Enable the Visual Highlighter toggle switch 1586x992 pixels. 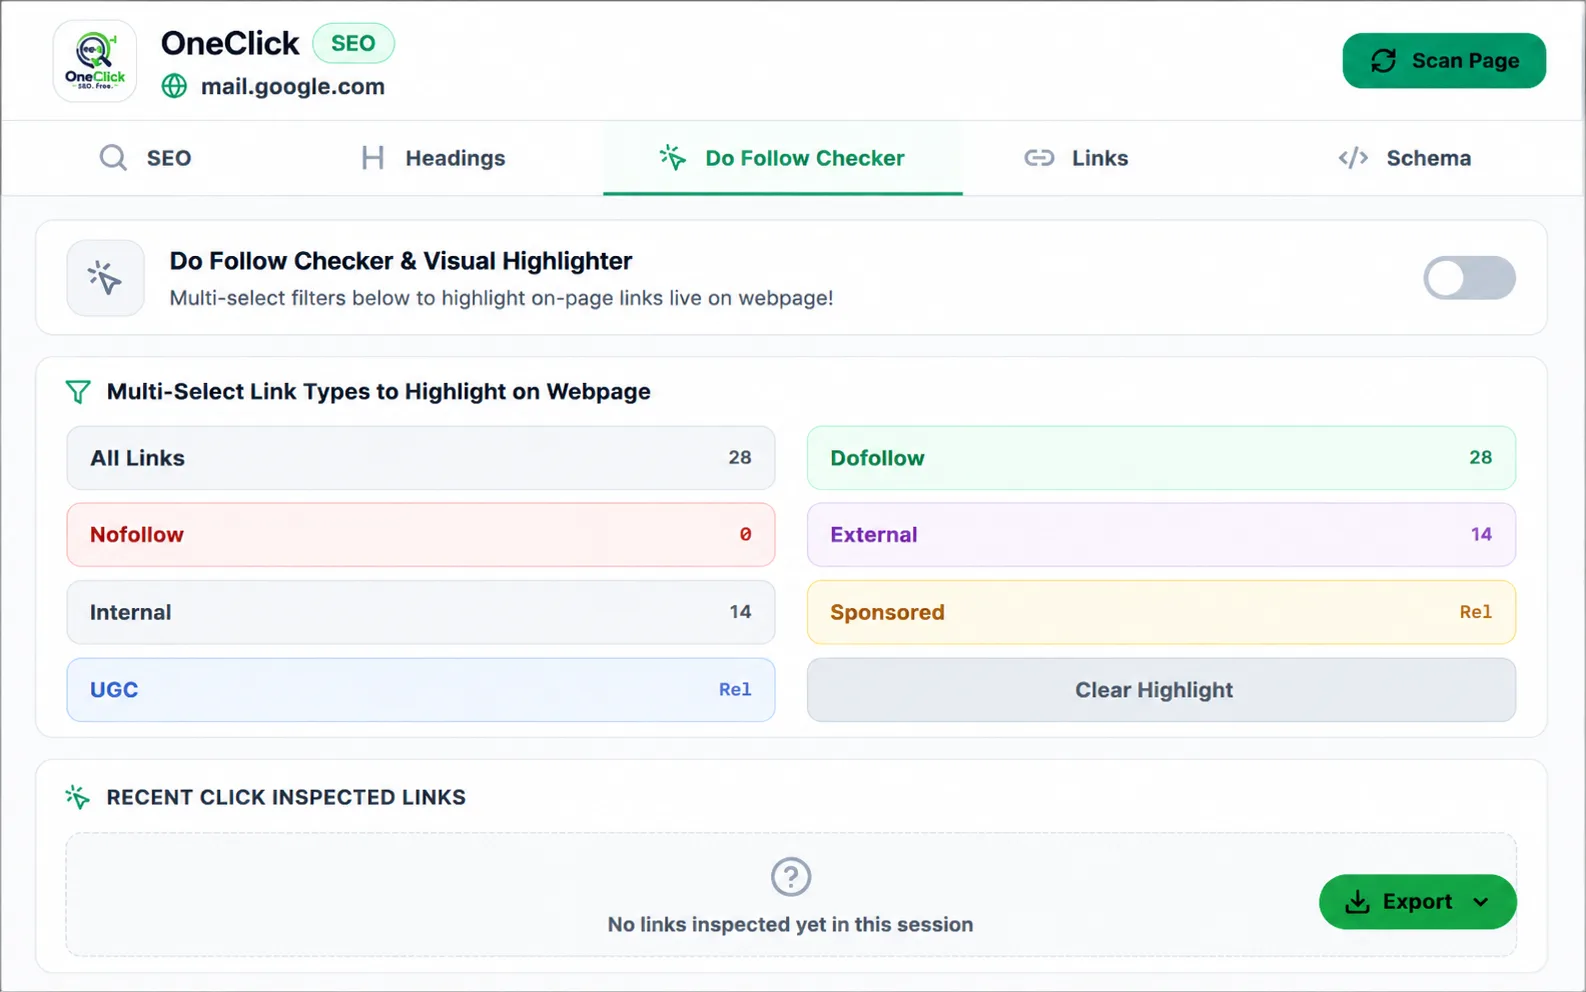[x=1469, y=278]
